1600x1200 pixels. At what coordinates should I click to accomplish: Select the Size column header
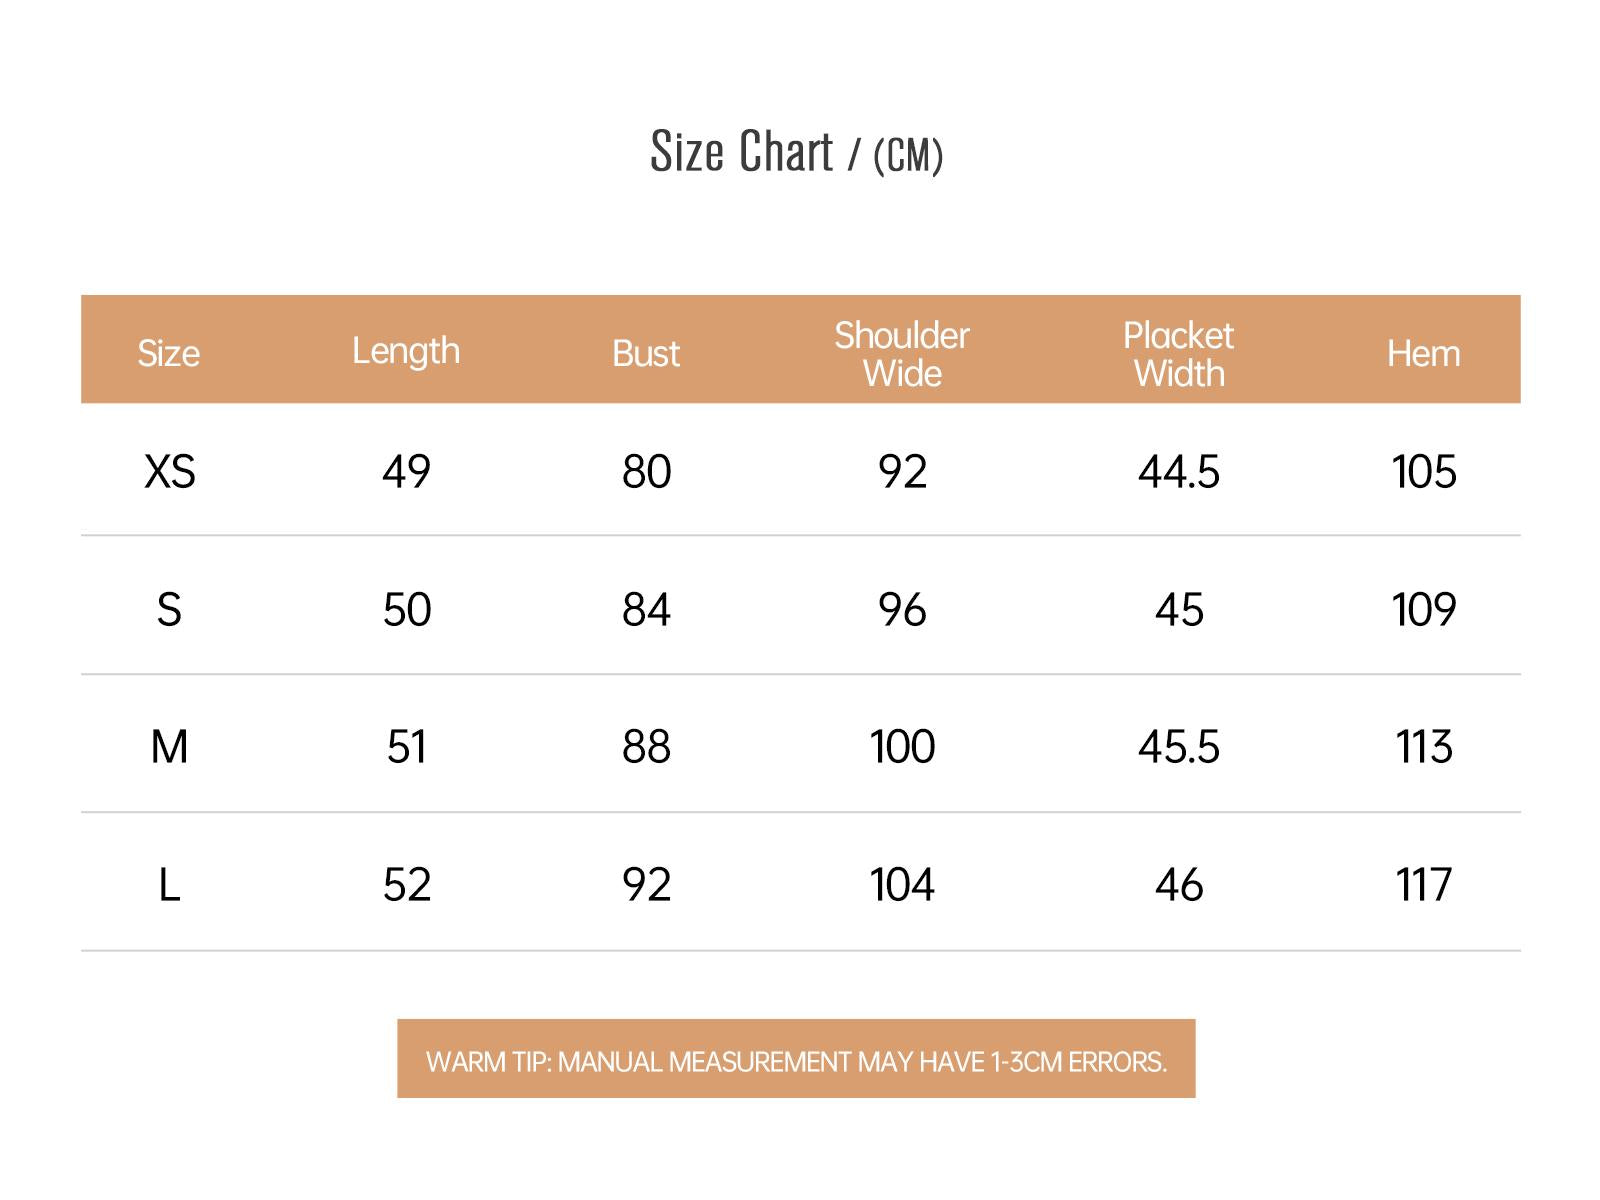coord(169,353)
